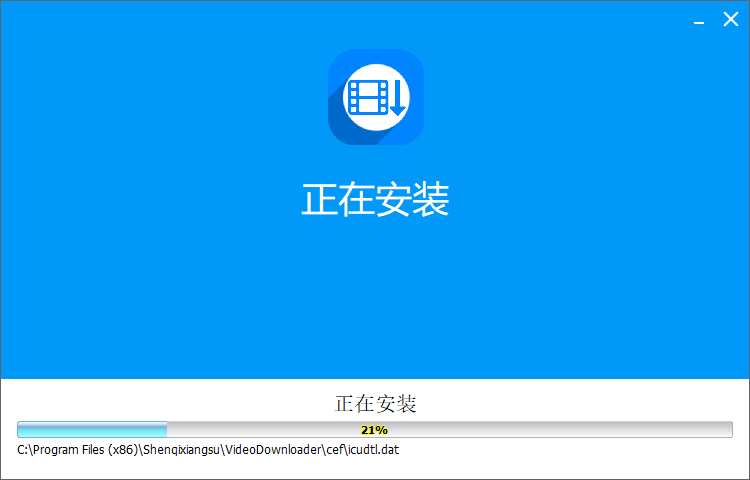750x480 pixels.
Task: Click the video downloader app logo
Action: (375, 97)
